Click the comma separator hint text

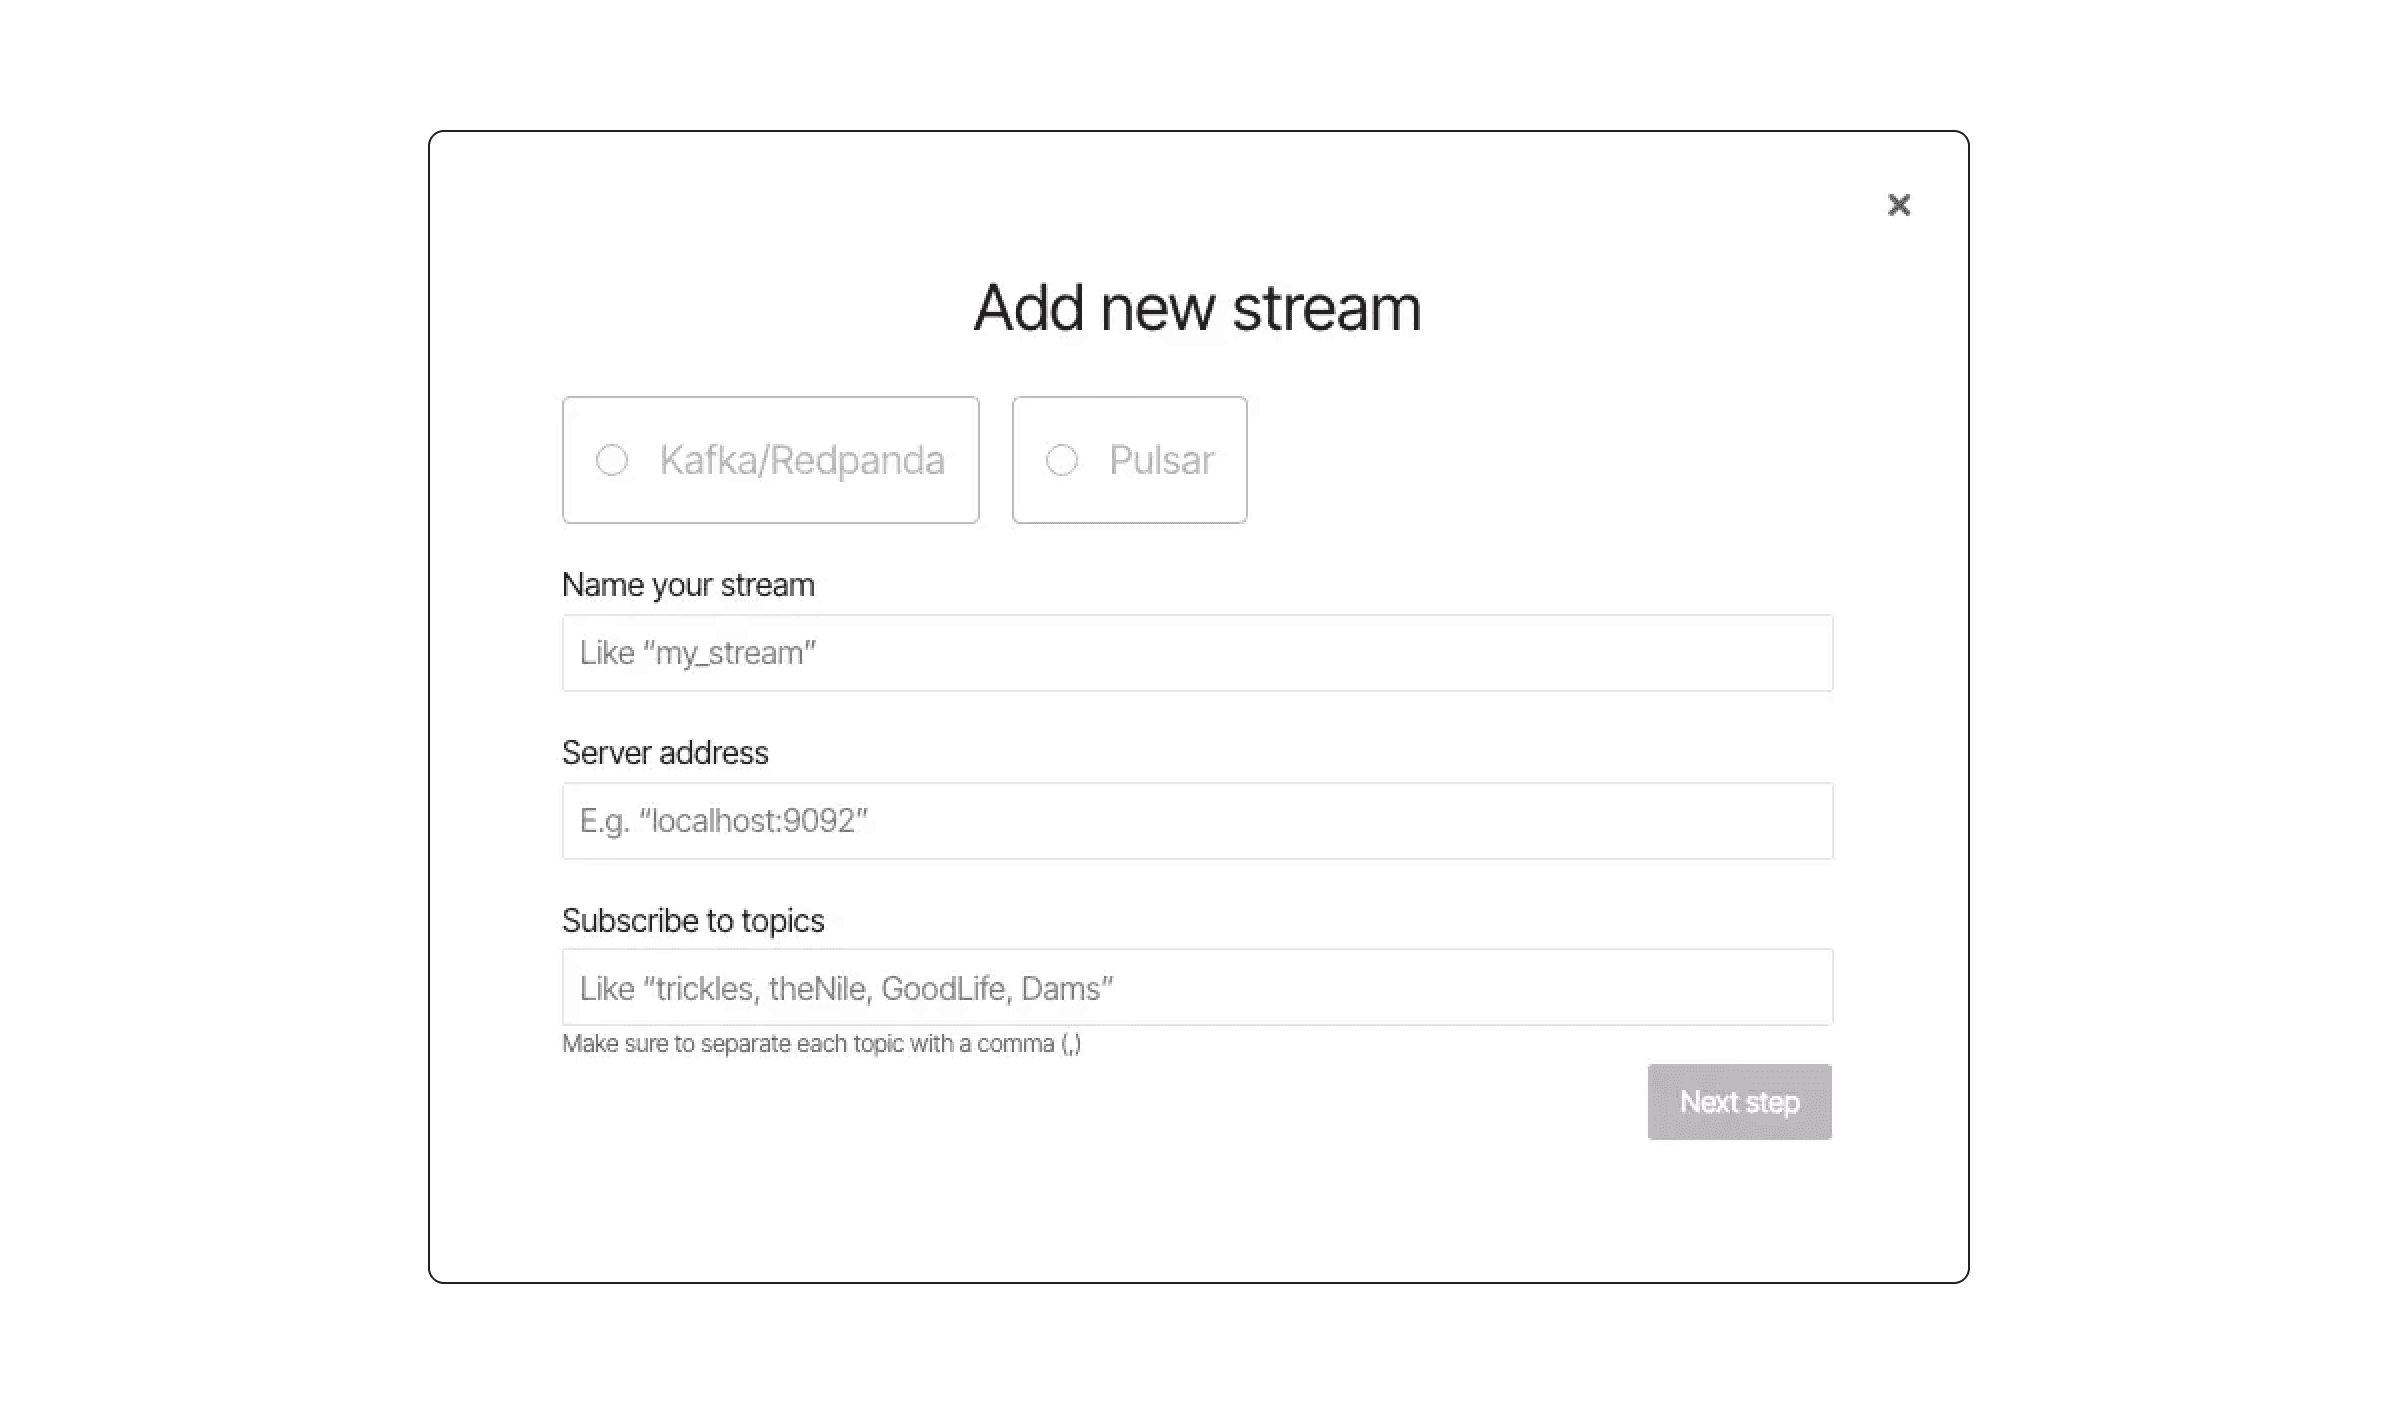point(821,1044)
